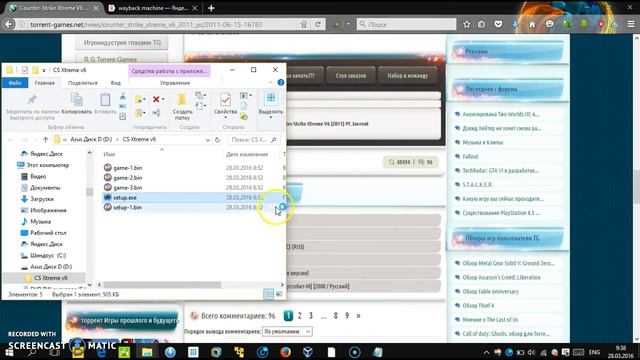Click the Firefox icon in taskbar
The width and height of the screenshot is (640, 360).
tap(285, 352)
